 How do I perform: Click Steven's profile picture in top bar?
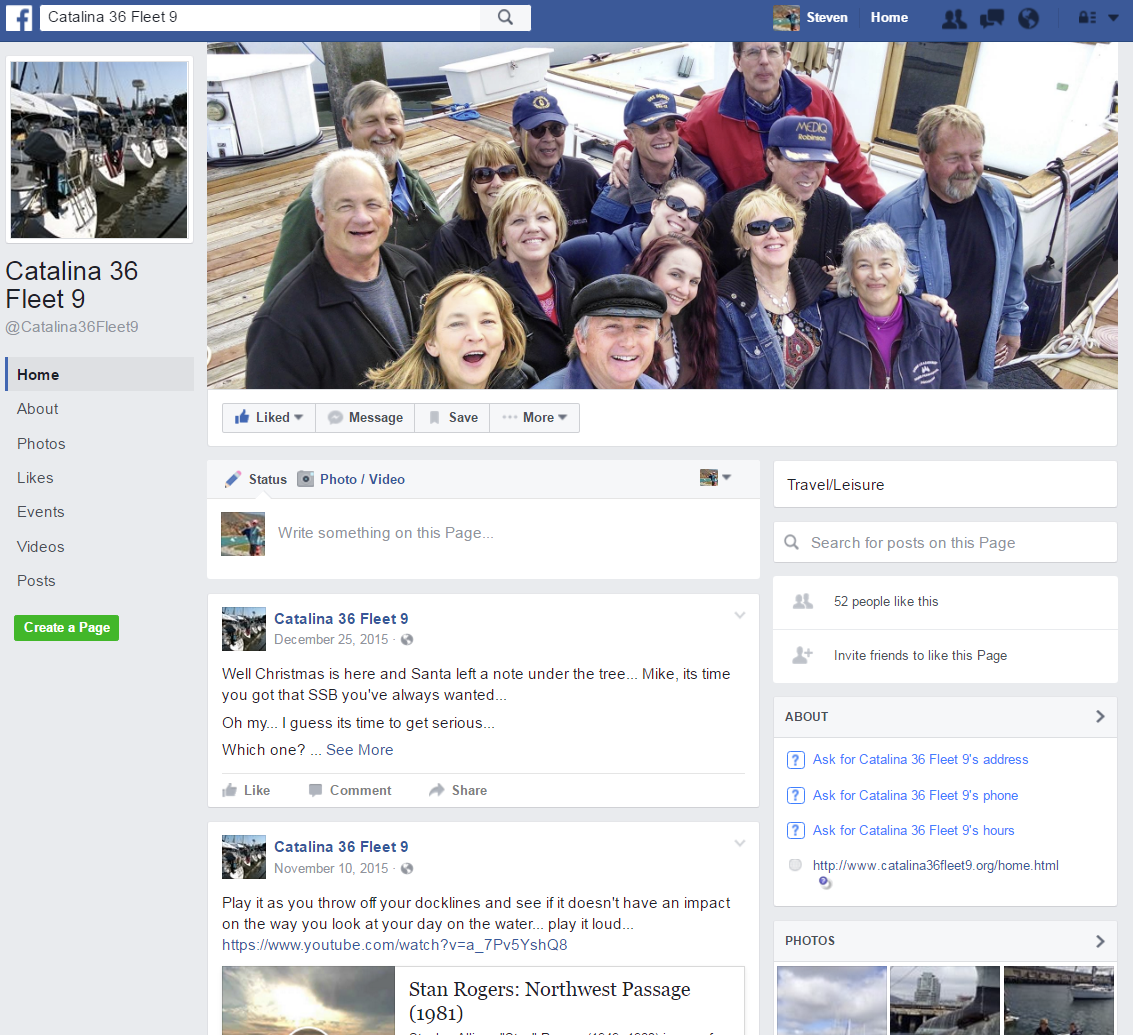click(x=786, y=18)
